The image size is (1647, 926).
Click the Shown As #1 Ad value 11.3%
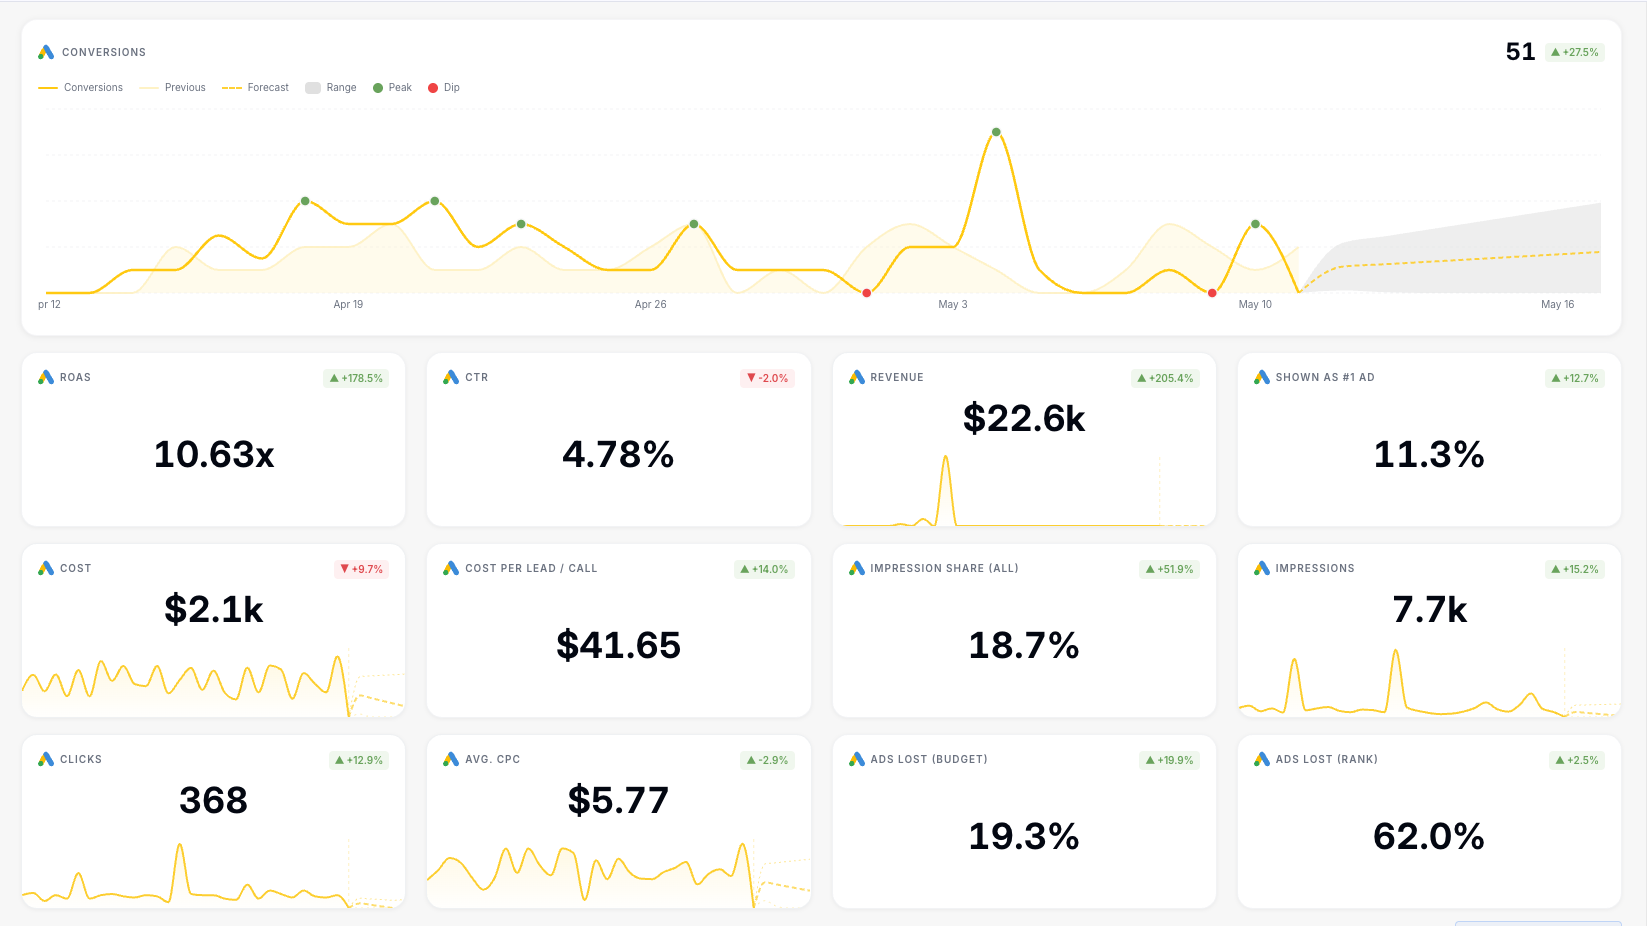1429,454
